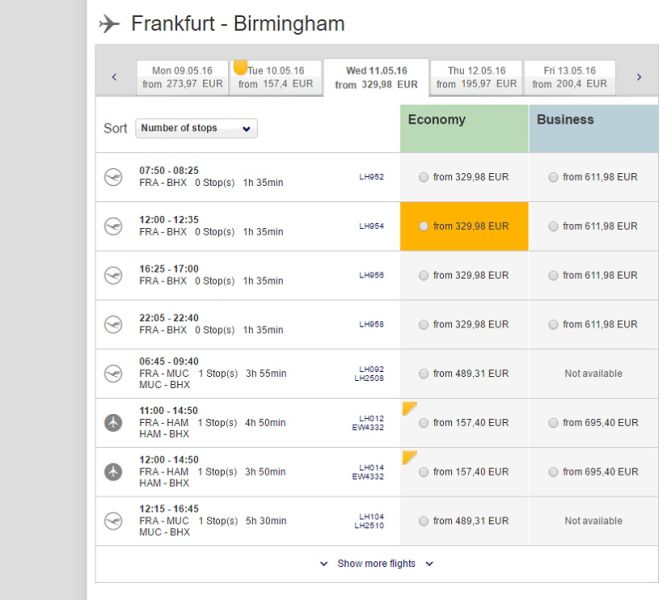Choose the 157,40 EUR Economy fare at 11:00

coord(424,423)
